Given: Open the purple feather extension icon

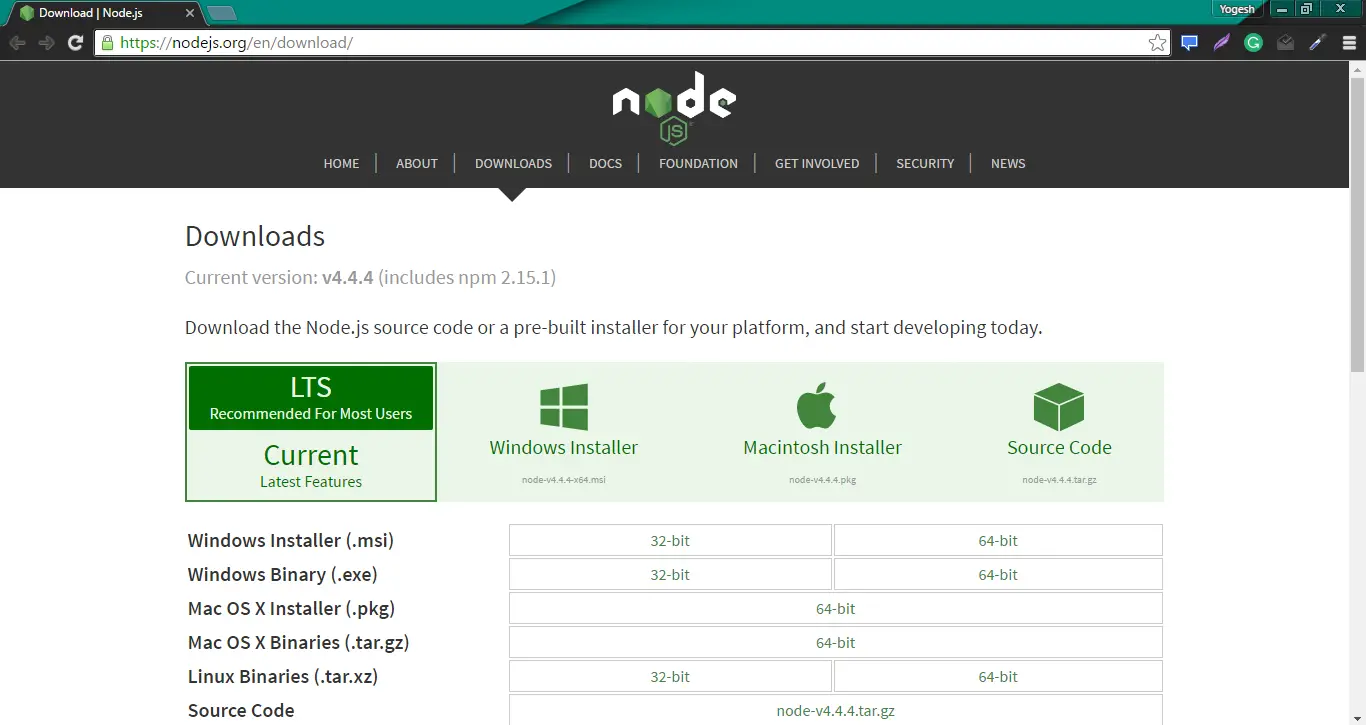Looking at the screenshot, I should [1221, 43].
